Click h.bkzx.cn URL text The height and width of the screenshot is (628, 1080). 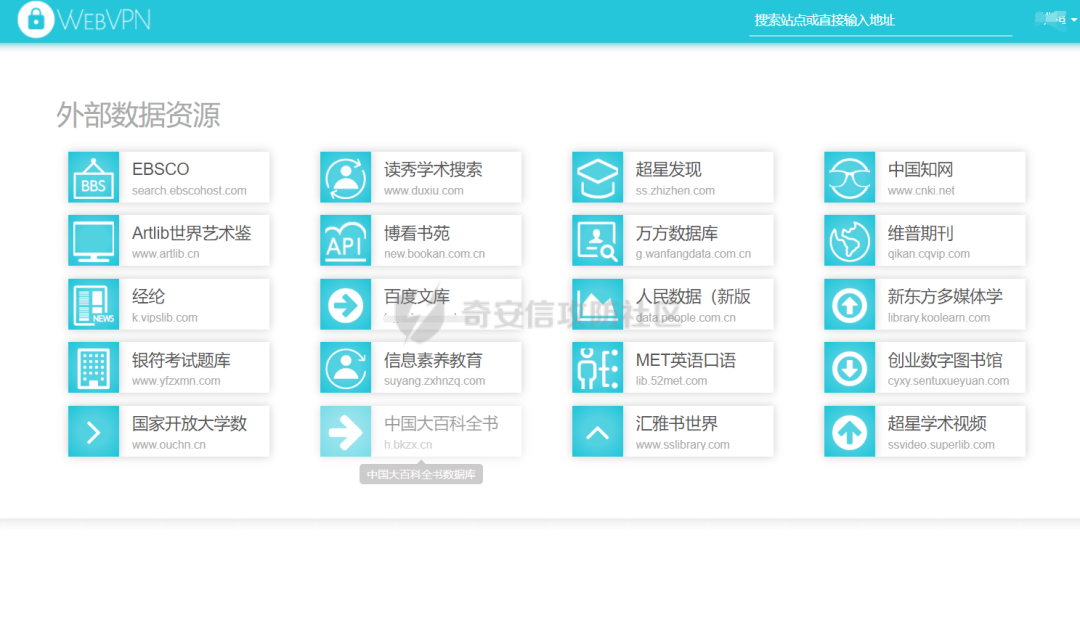coord(408,445)
